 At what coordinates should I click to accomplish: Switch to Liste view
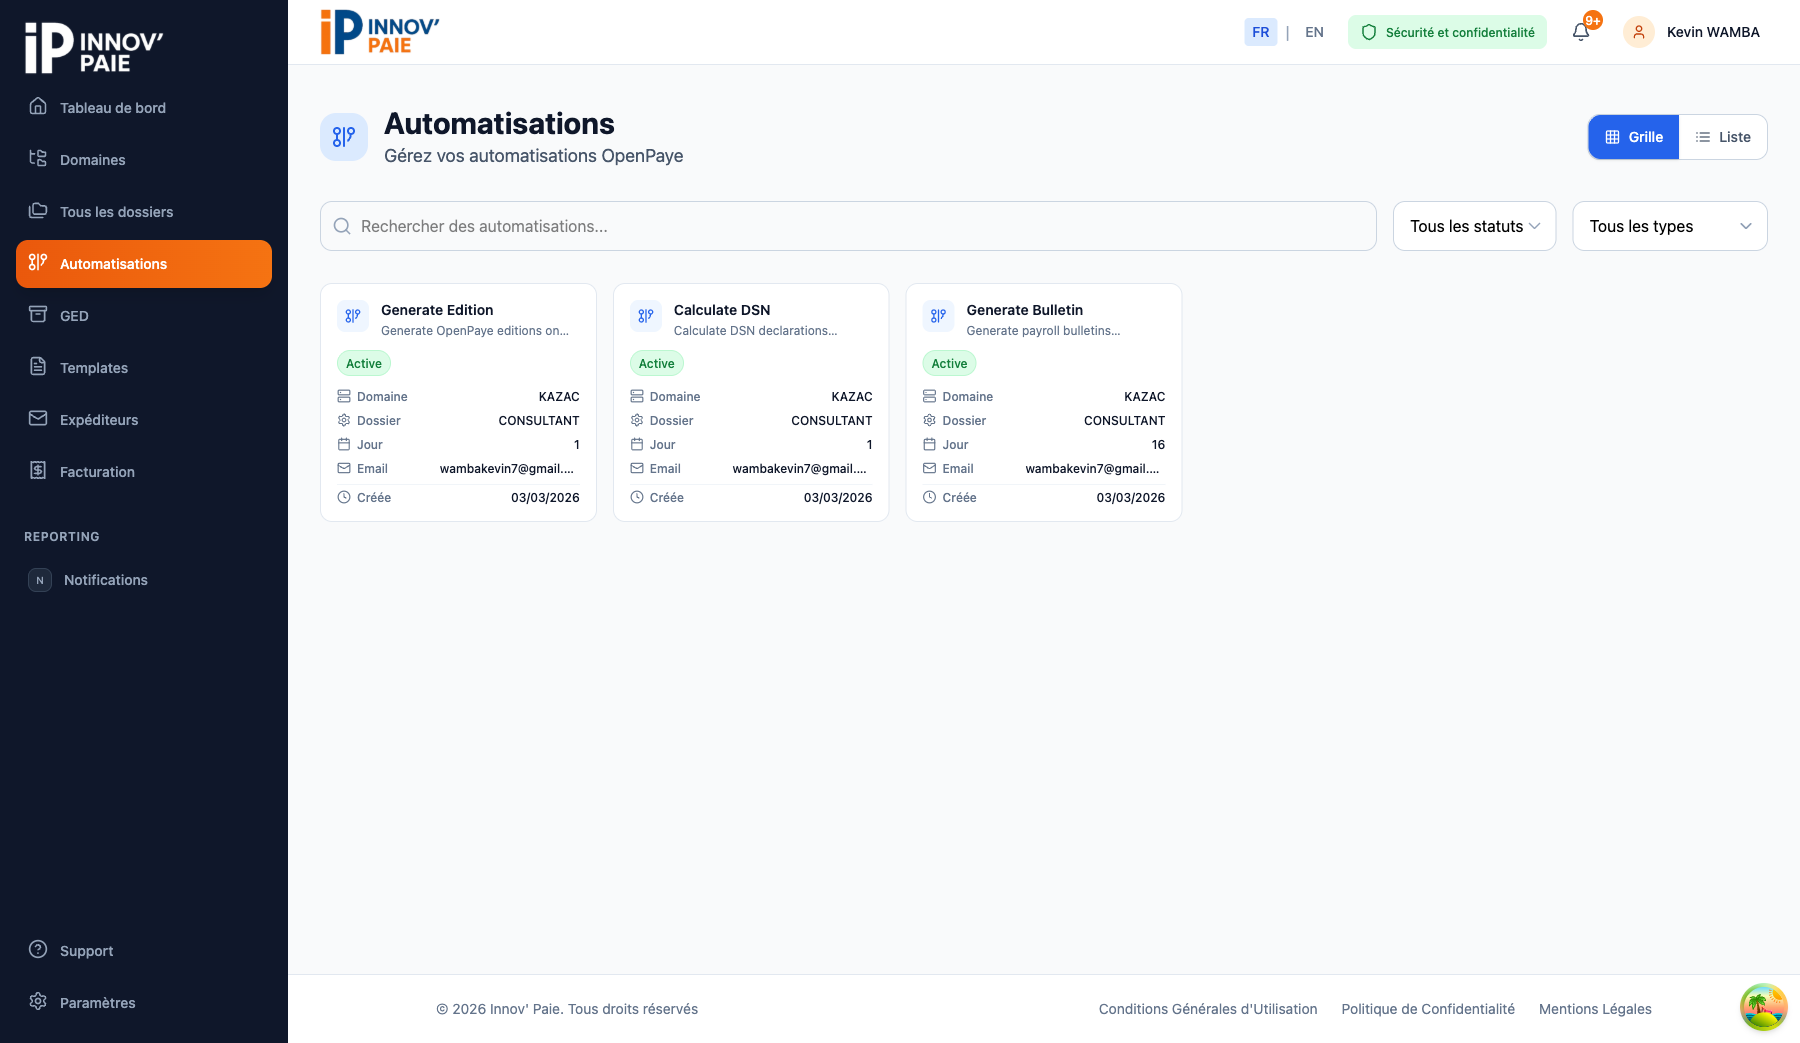tap(1723, 136)
